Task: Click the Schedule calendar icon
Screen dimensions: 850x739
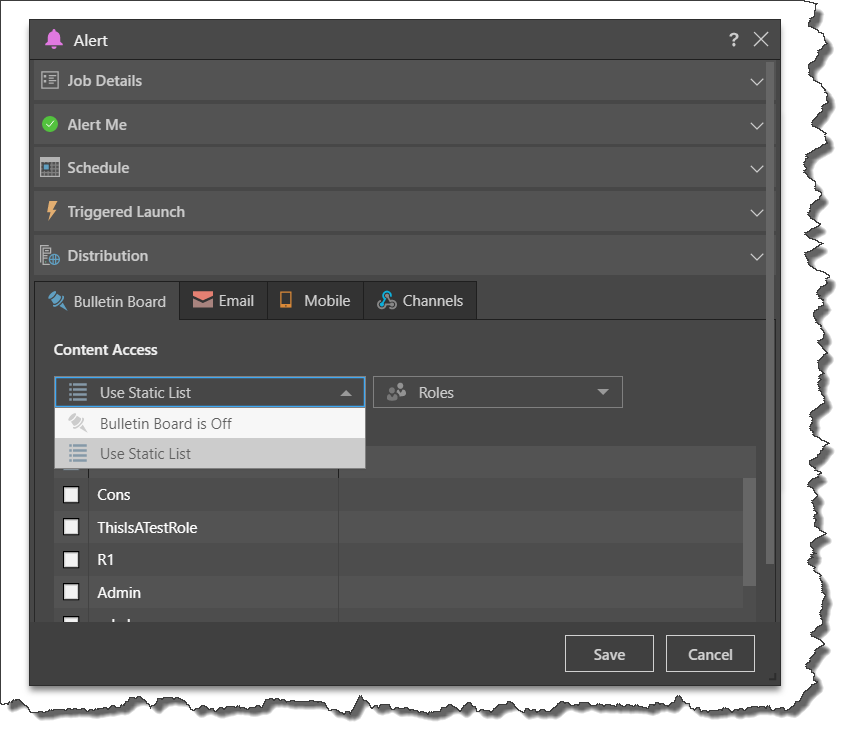Action: [x=50, y=167]
